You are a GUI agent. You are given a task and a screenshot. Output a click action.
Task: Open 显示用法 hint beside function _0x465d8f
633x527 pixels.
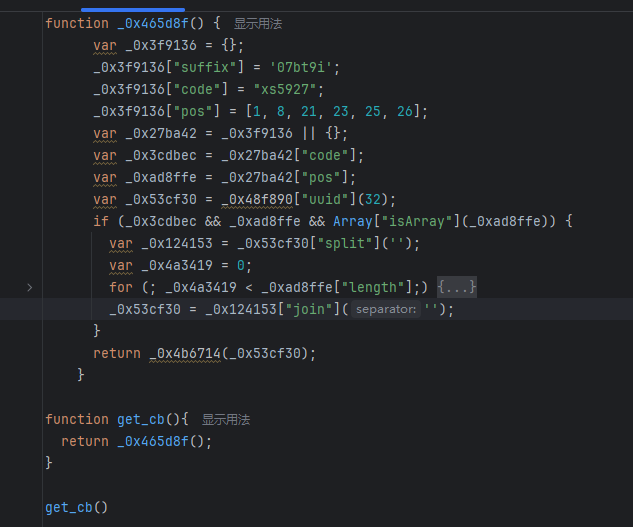[x=258, y=23]
